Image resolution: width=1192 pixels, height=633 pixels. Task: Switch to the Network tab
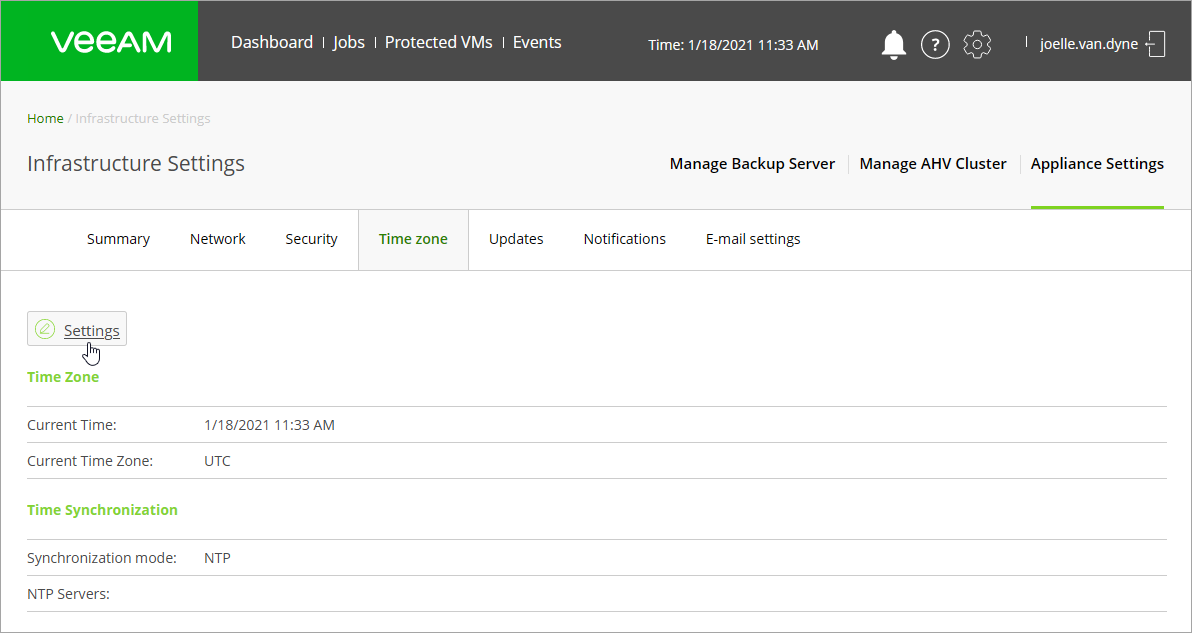pos(217,239)
